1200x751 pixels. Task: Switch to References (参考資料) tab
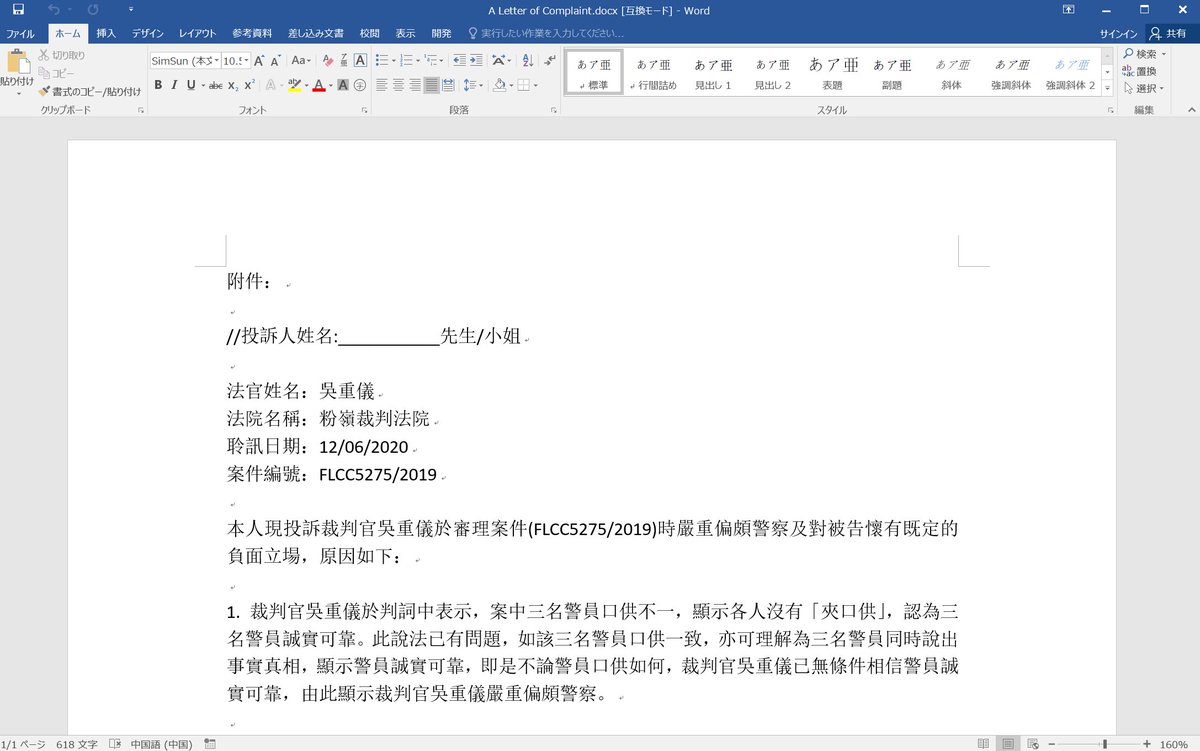(251, 33)
